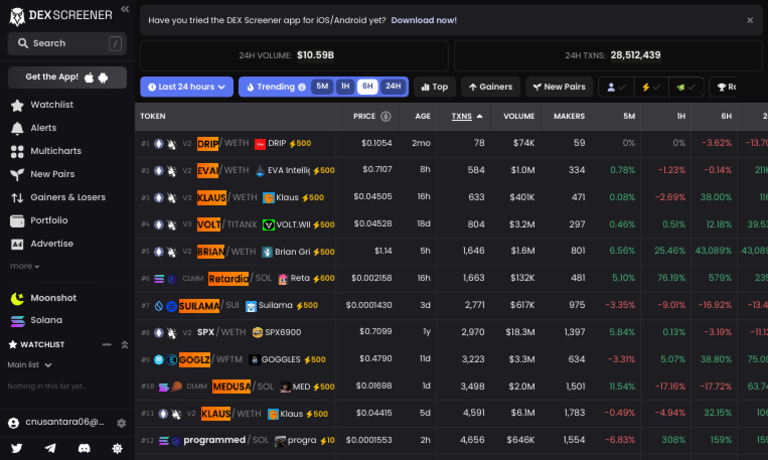Screen dimensions: 768x460
Task: Click price currency dollar icon in header
Action: tap(386, 116)
